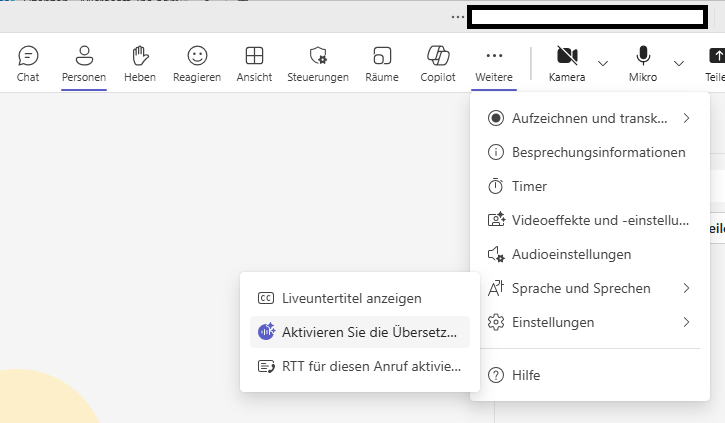This screenshot has height=423, width=725.
Task: Click the stopwatch Timer icon
Action: (x=496, y=186)
